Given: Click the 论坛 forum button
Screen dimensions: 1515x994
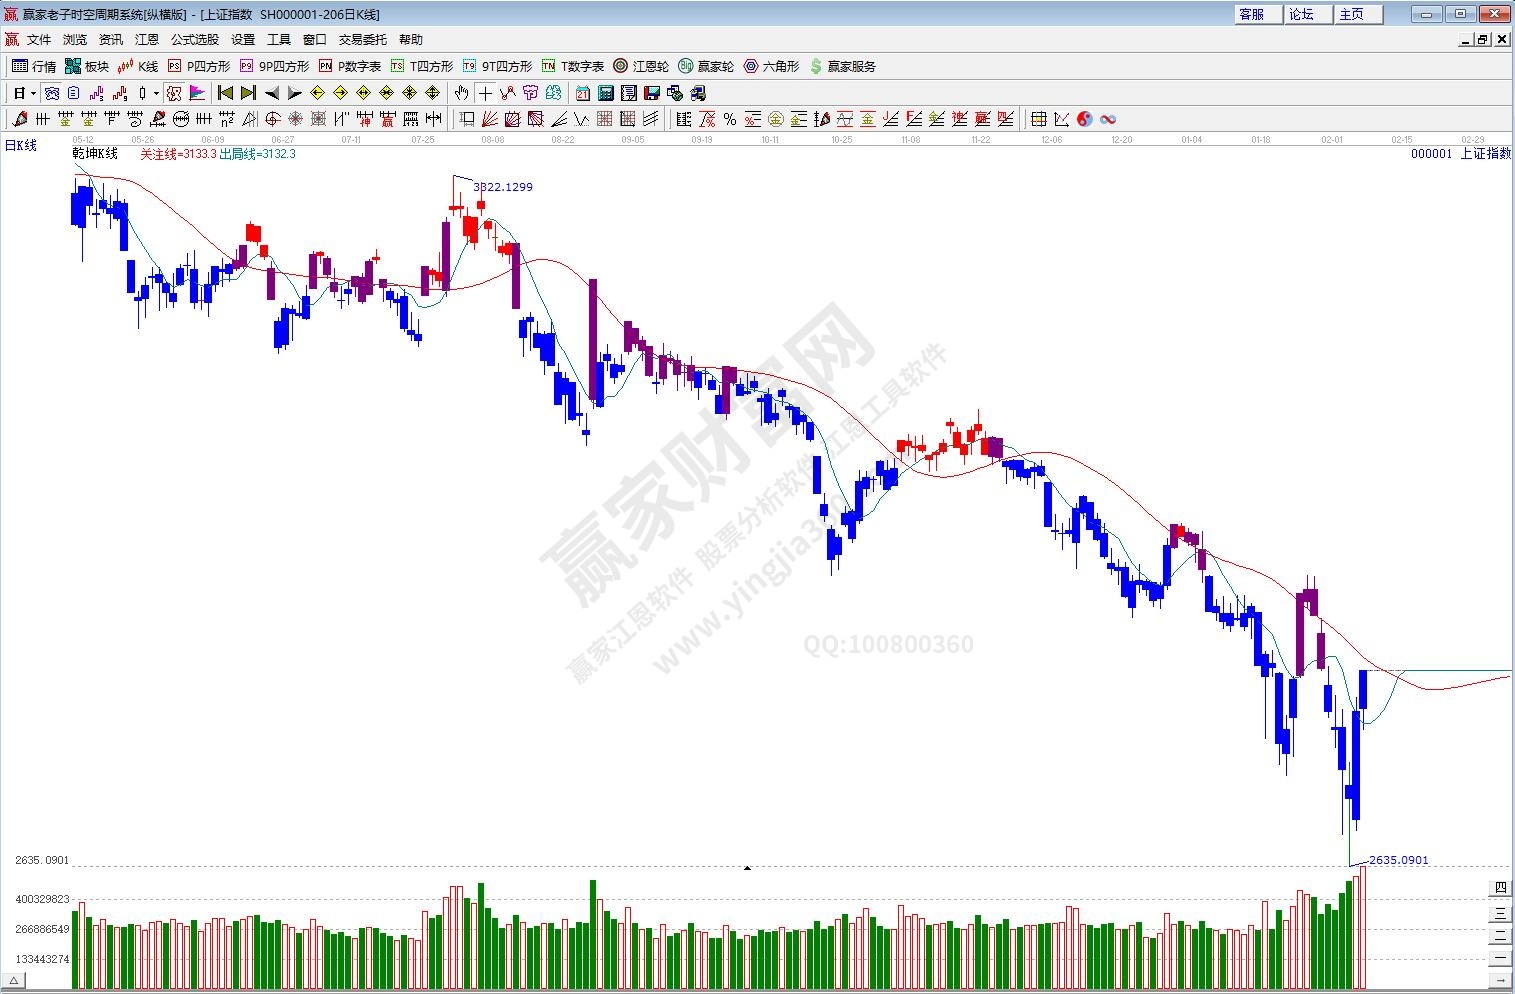Looking at the screenshot, I should pos(1308,14).
